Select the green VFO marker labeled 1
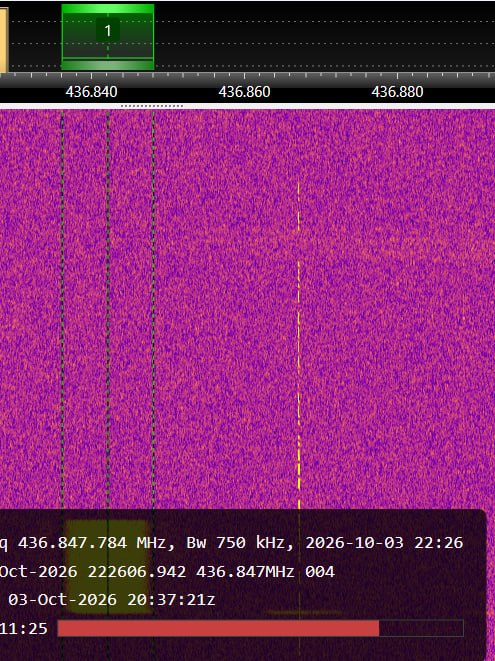This screenshot has height=661, width=495. pyautogui.click(x=108, y=37)
